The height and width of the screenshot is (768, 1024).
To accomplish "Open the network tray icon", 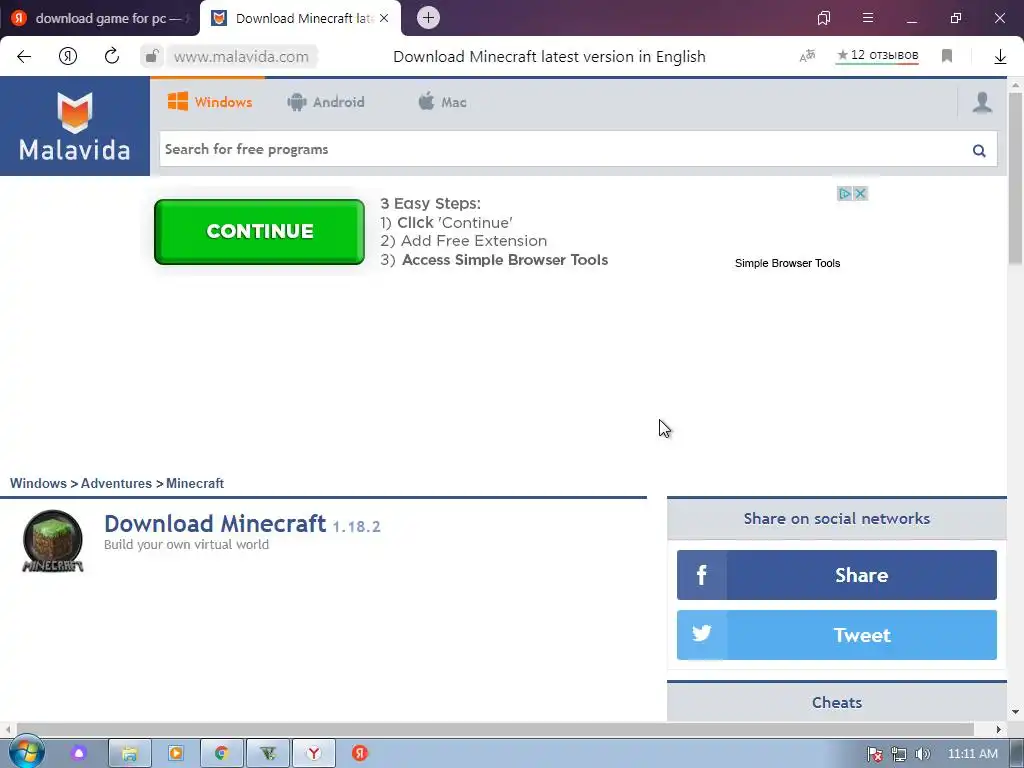I will (899, 754).
